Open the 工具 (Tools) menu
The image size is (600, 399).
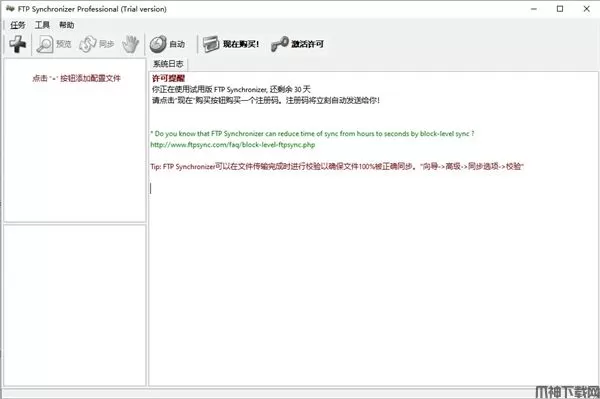point(42,25)
